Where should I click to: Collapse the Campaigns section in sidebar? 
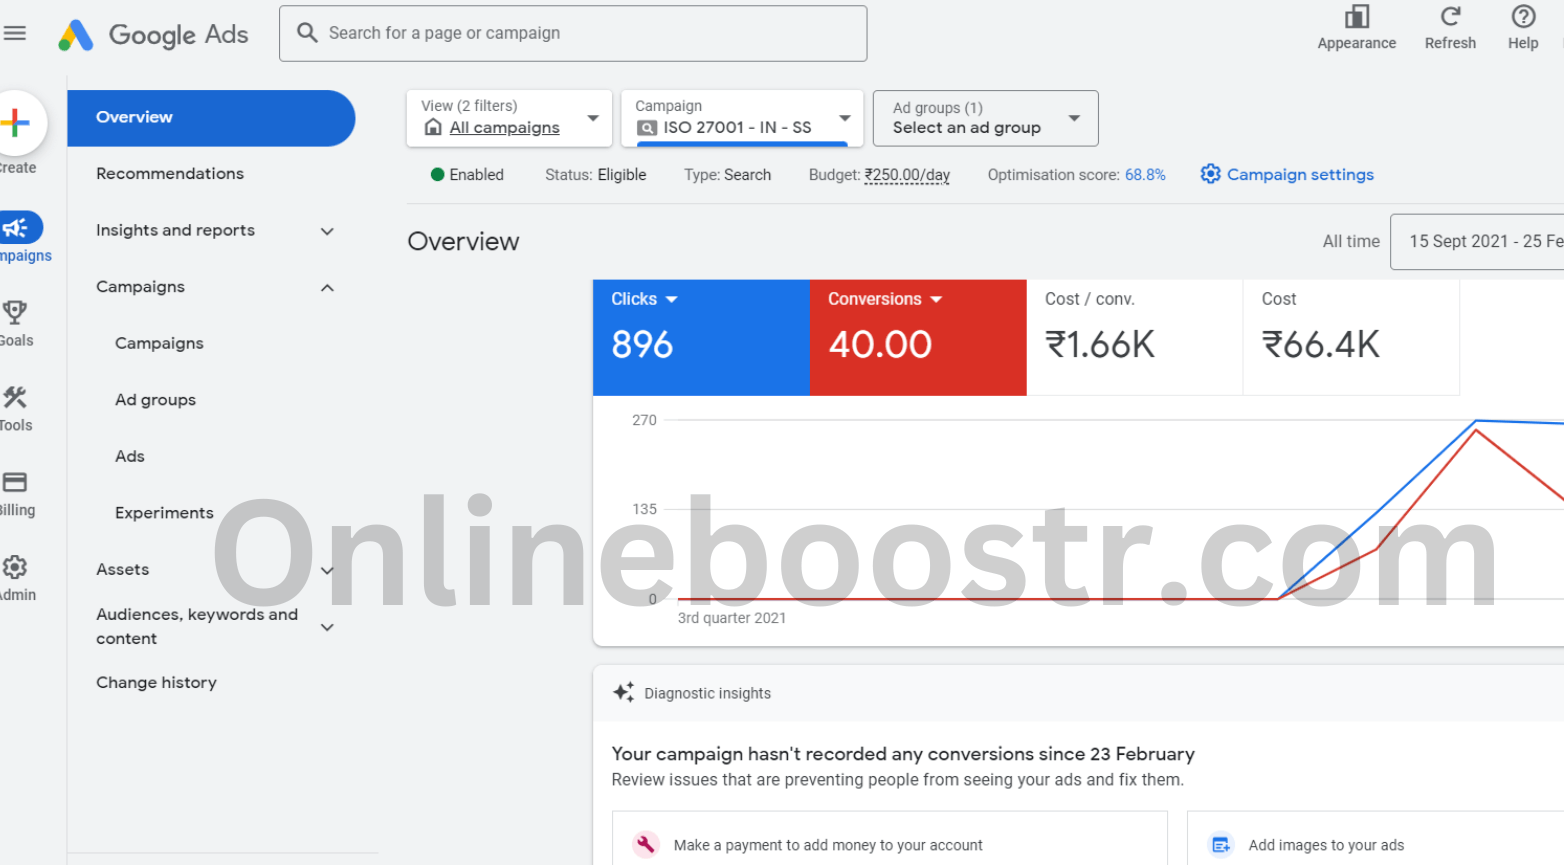click(x=327, y=287)
